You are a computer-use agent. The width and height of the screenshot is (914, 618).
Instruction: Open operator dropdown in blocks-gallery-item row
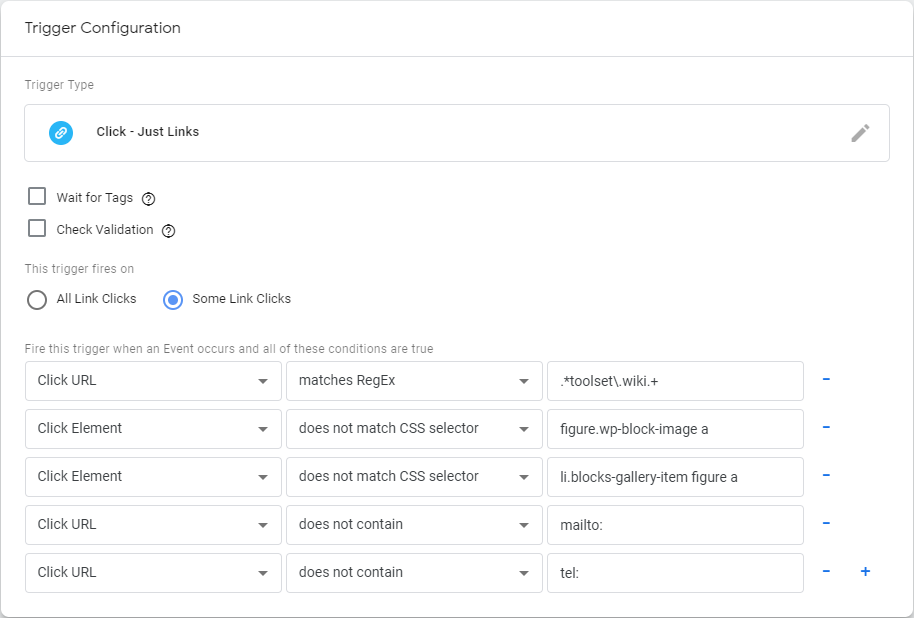[414, 476]
